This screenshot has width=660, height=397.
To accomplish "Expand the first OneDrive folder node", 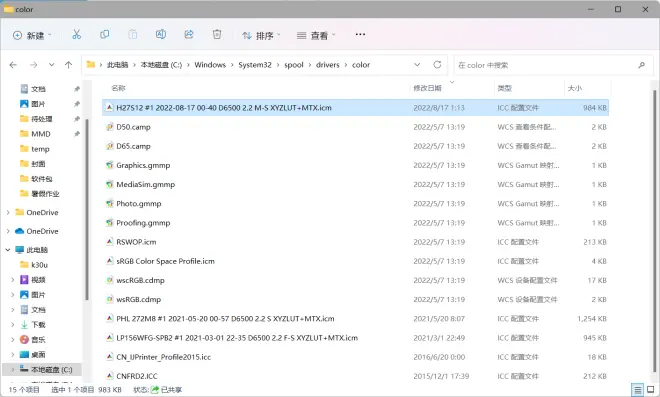I will tap(8, 212).
